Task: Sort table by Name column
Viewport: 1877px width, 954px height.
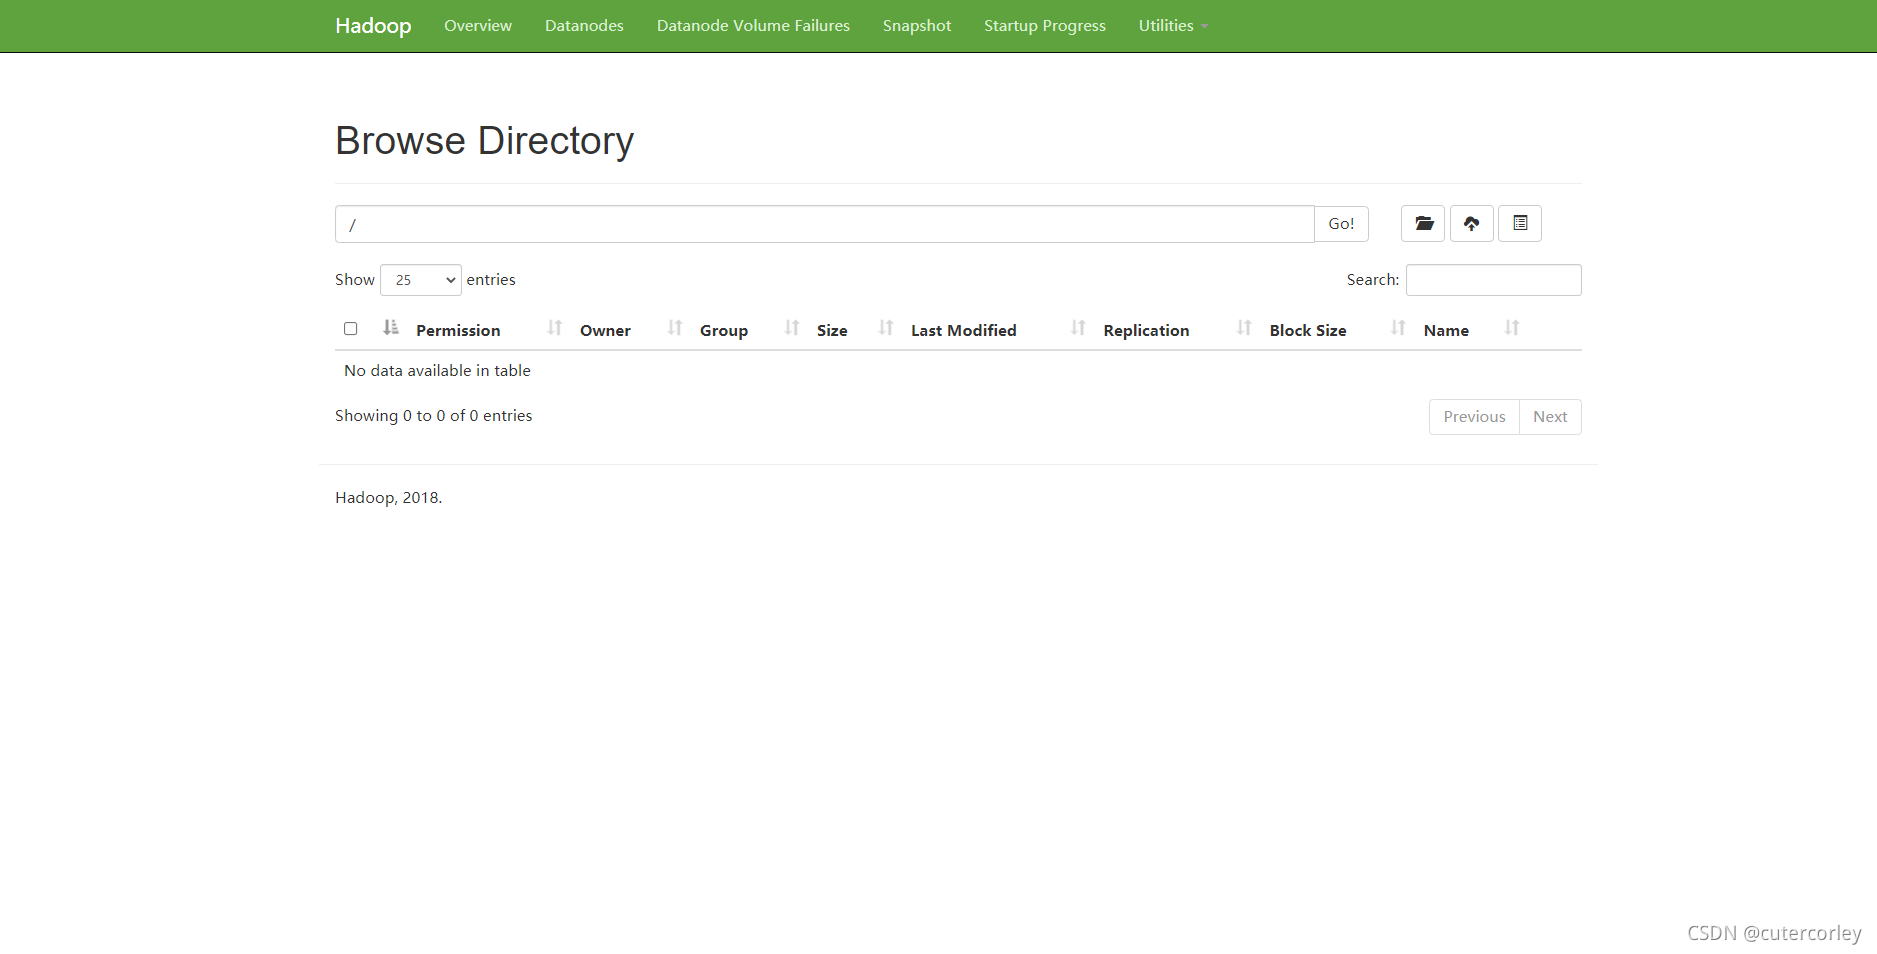Action: point(1446,330)
